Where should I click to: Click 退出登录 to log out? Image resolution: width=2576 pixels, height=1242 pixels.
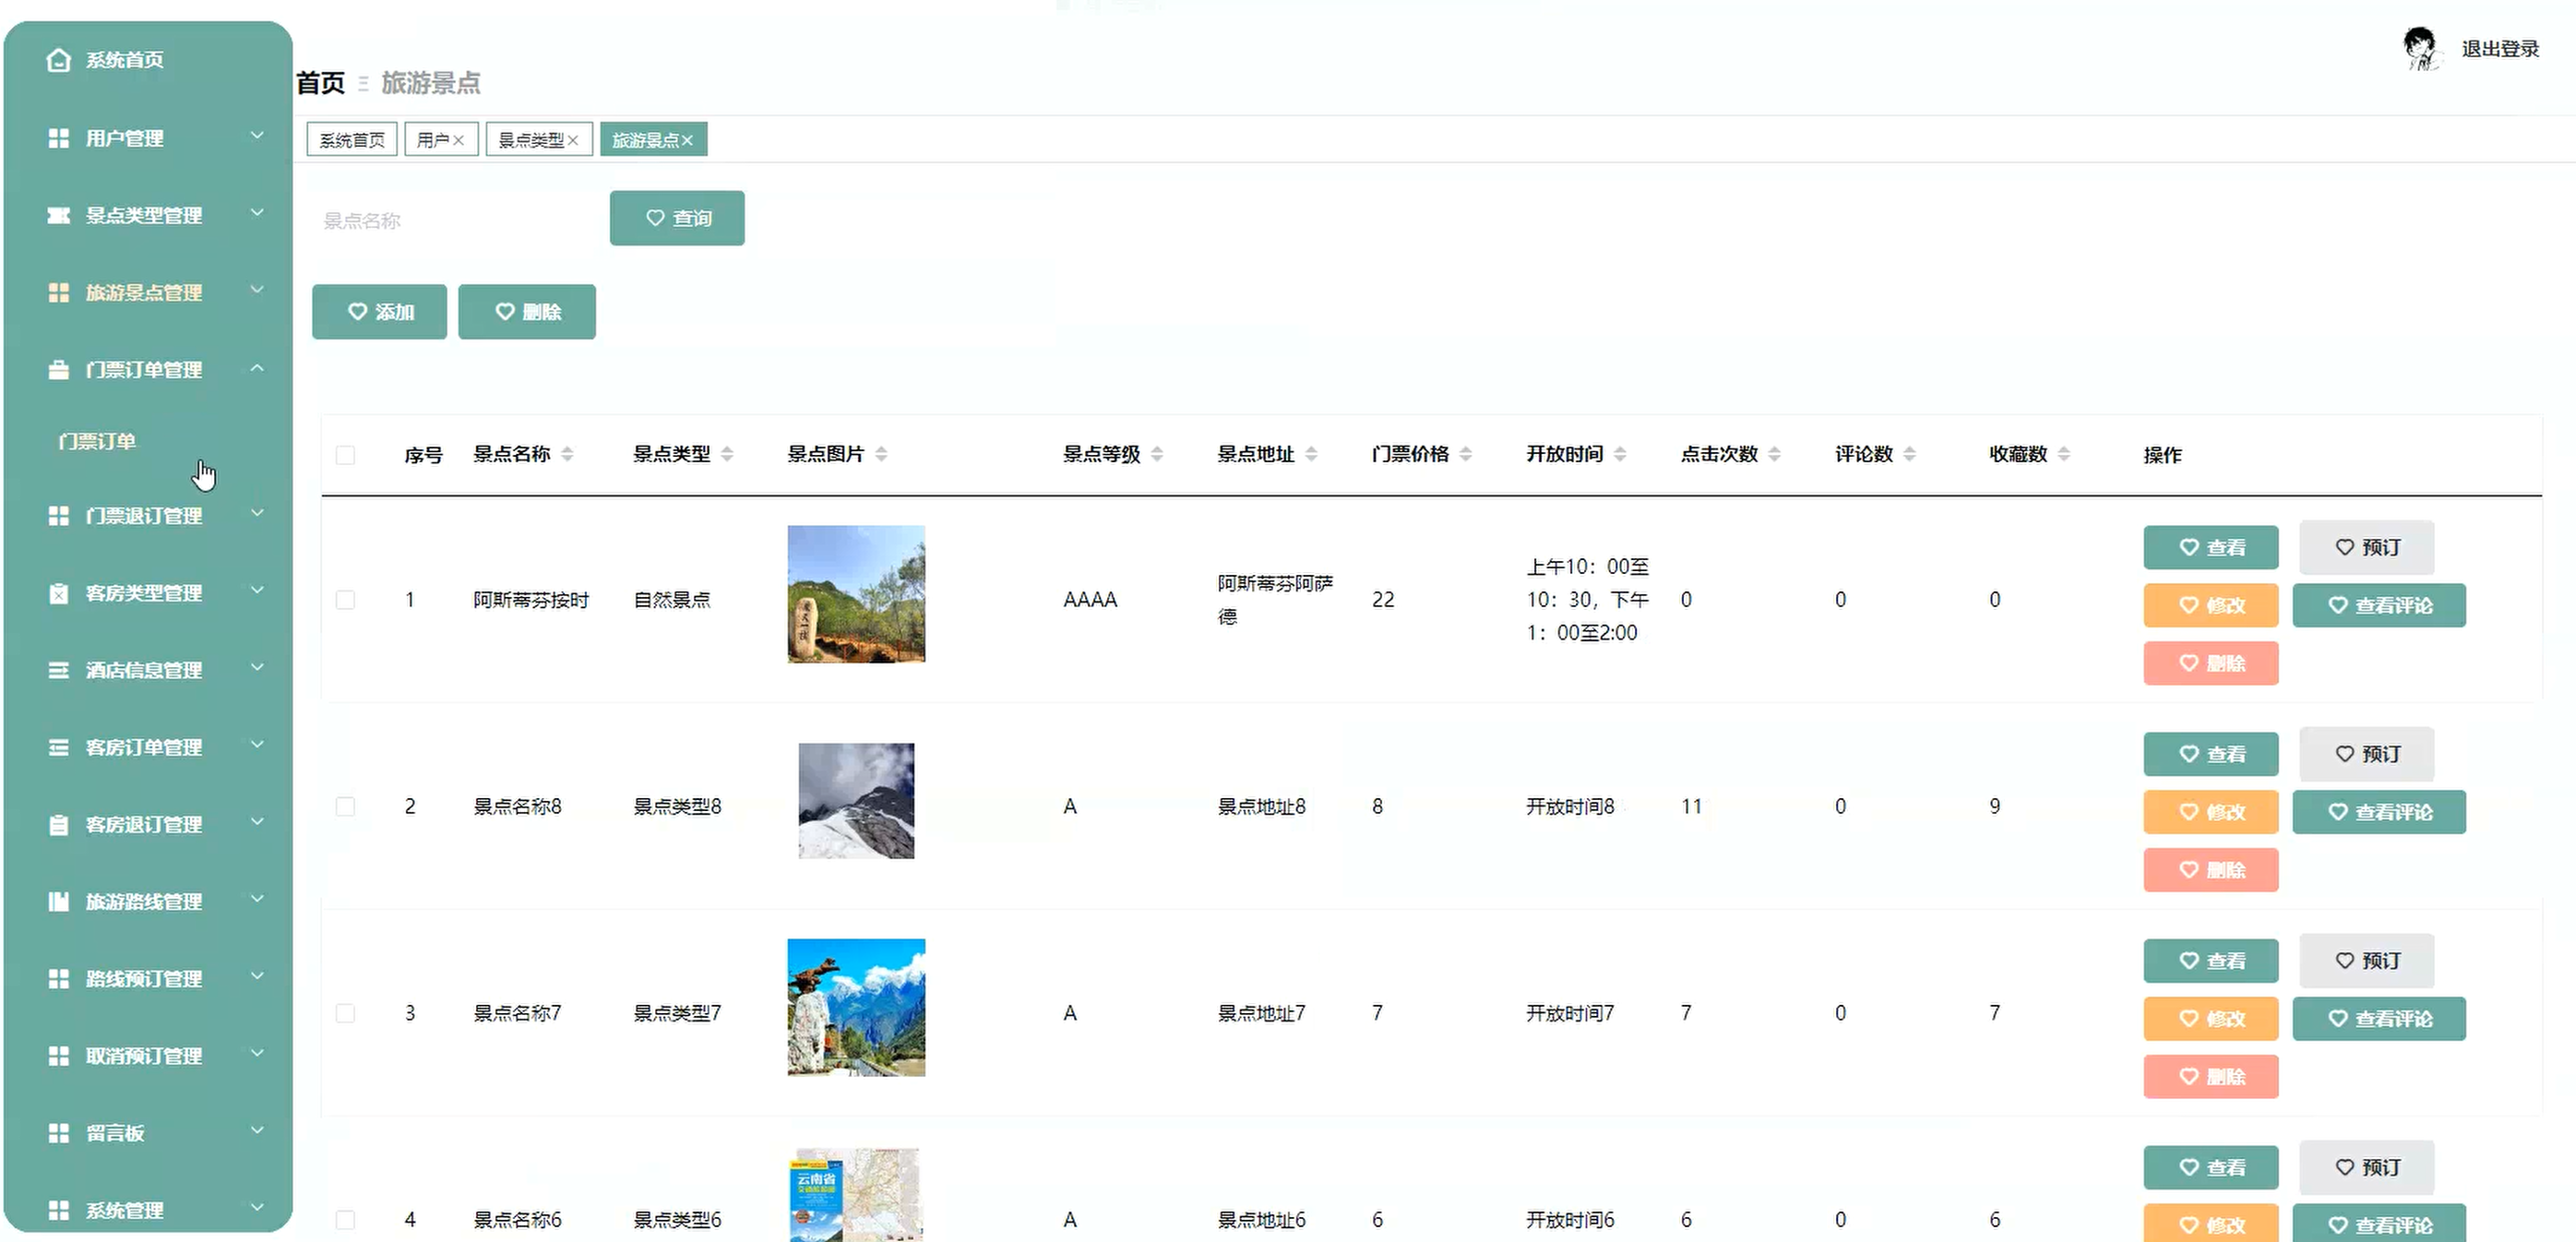tap(2500, 49)
